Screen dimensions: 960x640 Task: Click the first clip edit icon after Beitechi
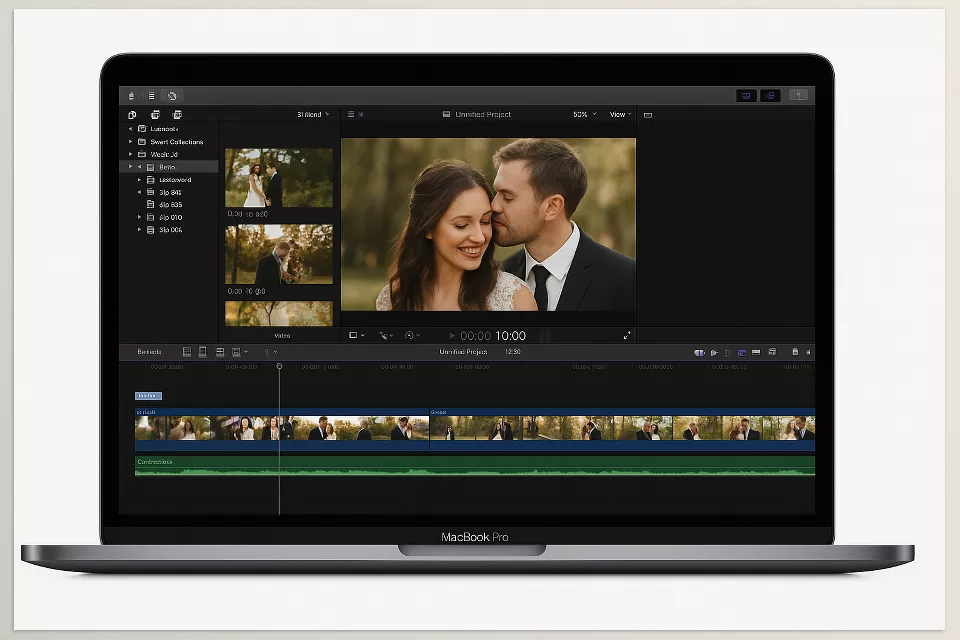(187, 352)
